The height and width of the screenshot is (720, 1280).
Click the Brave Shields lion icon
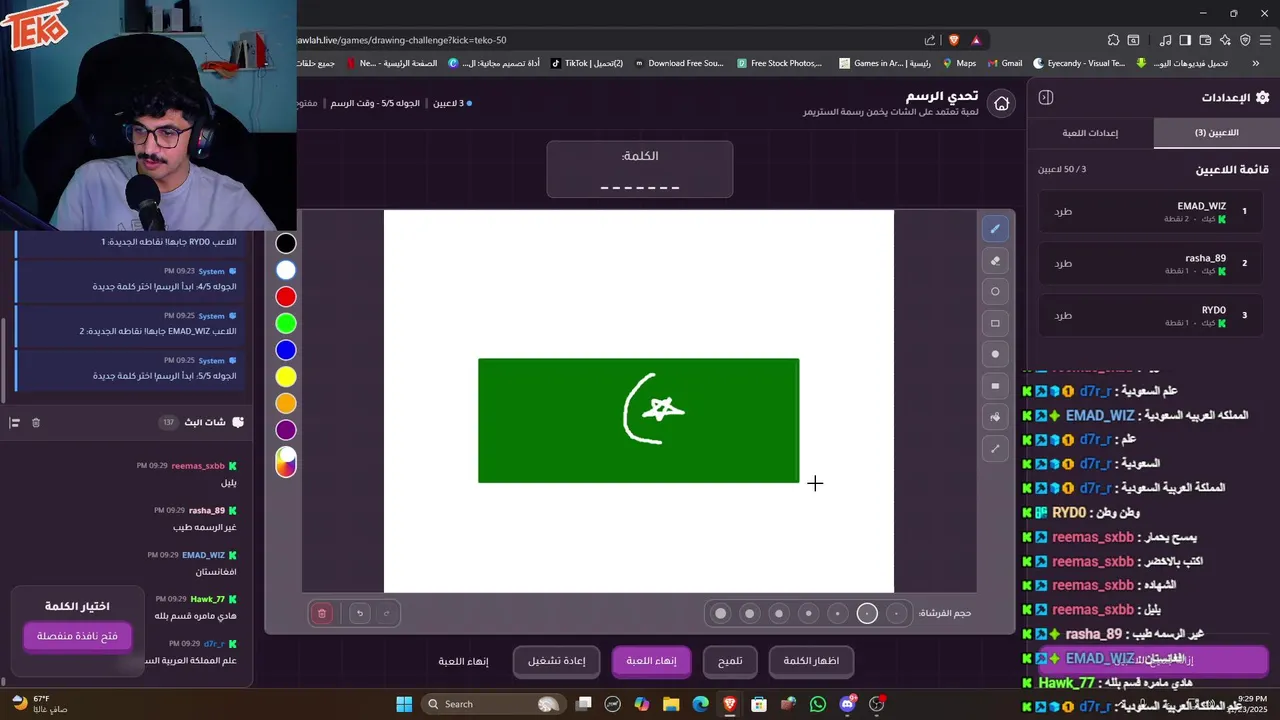coord(954,40)
